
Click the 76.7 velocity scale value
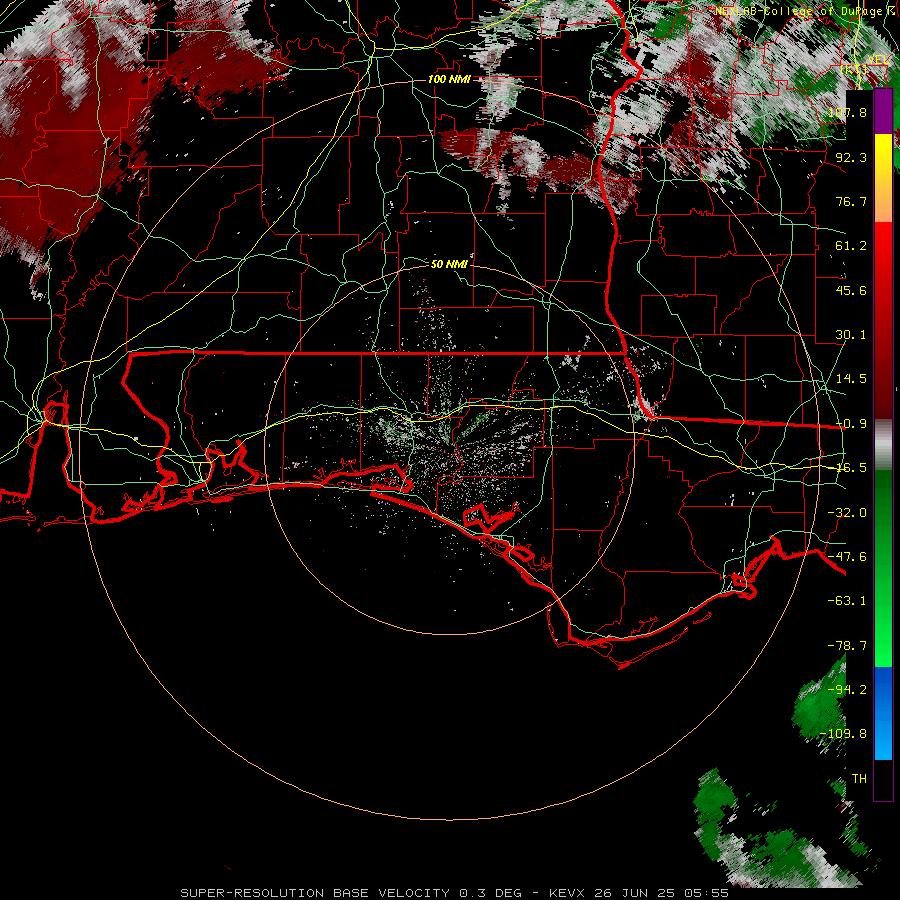(x=851, y=201)
